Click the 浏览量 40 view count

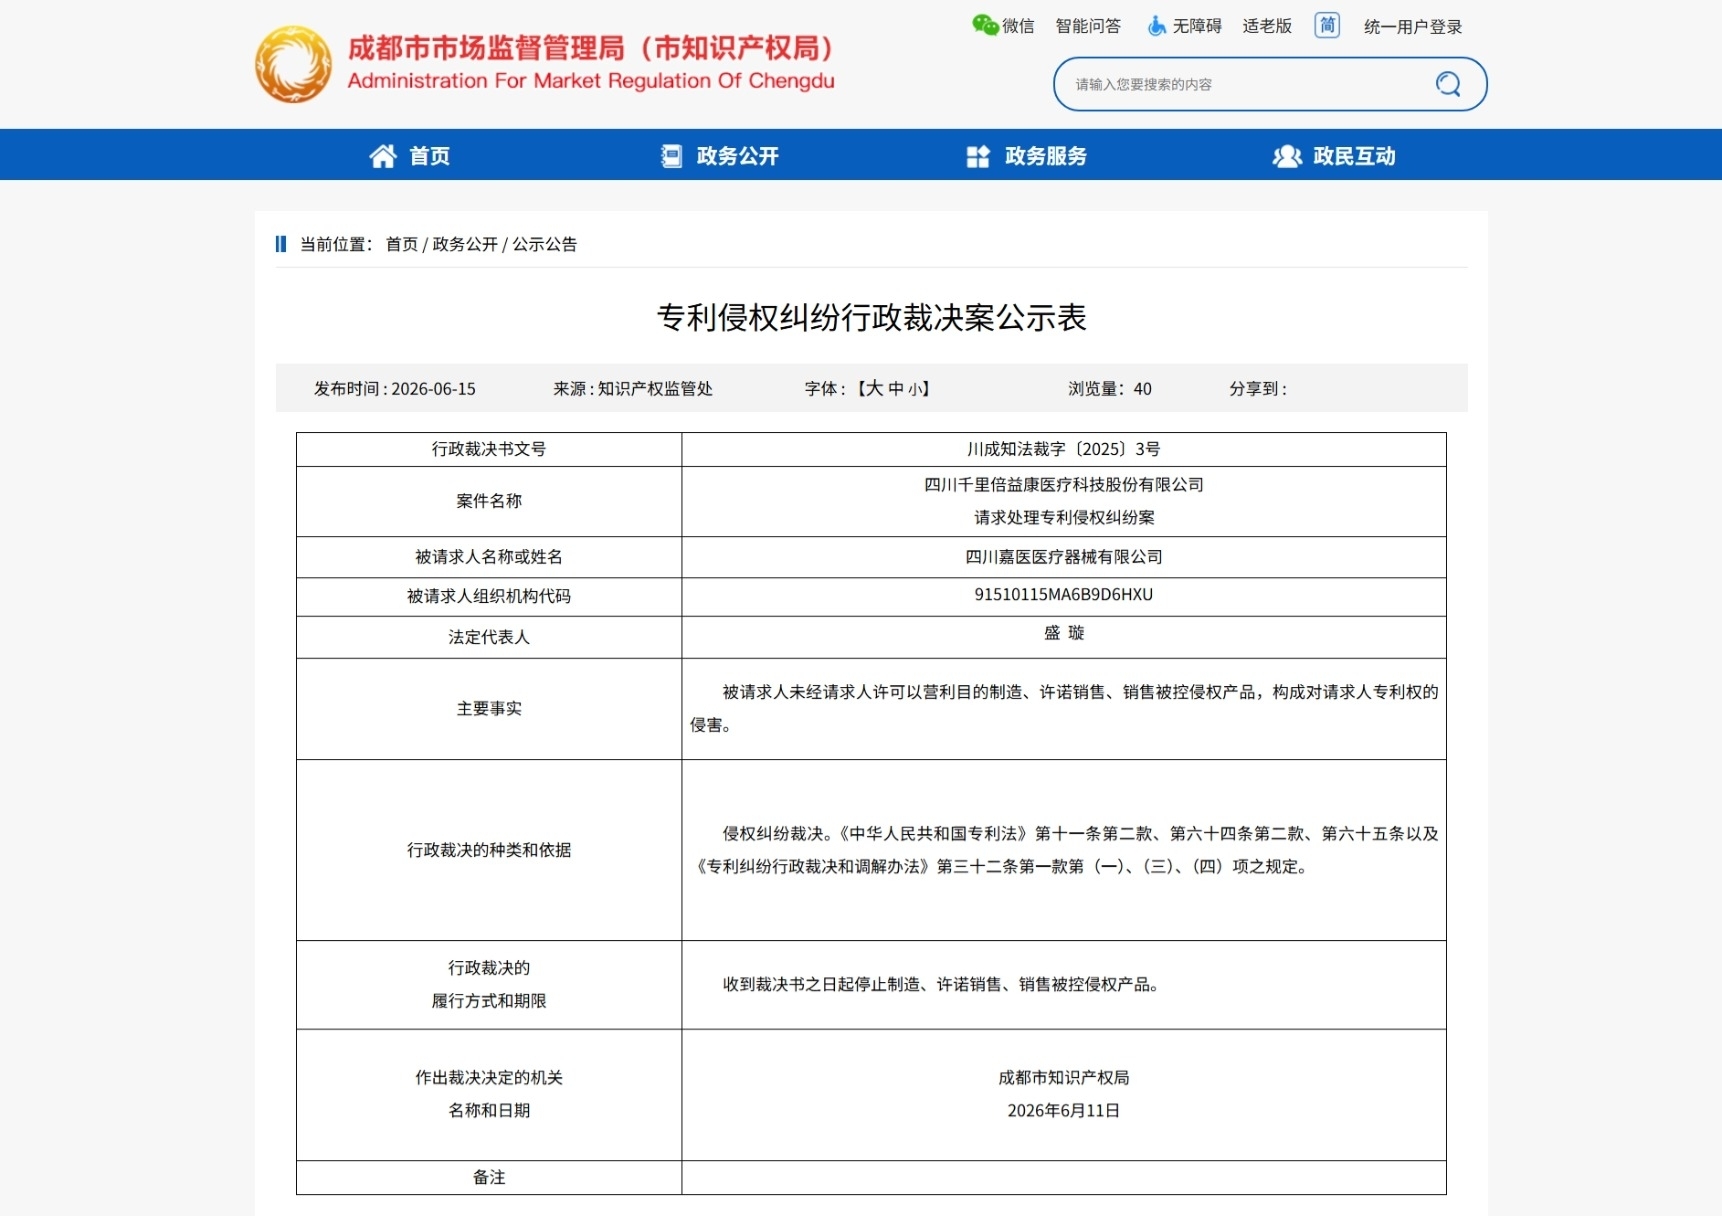1110,389
